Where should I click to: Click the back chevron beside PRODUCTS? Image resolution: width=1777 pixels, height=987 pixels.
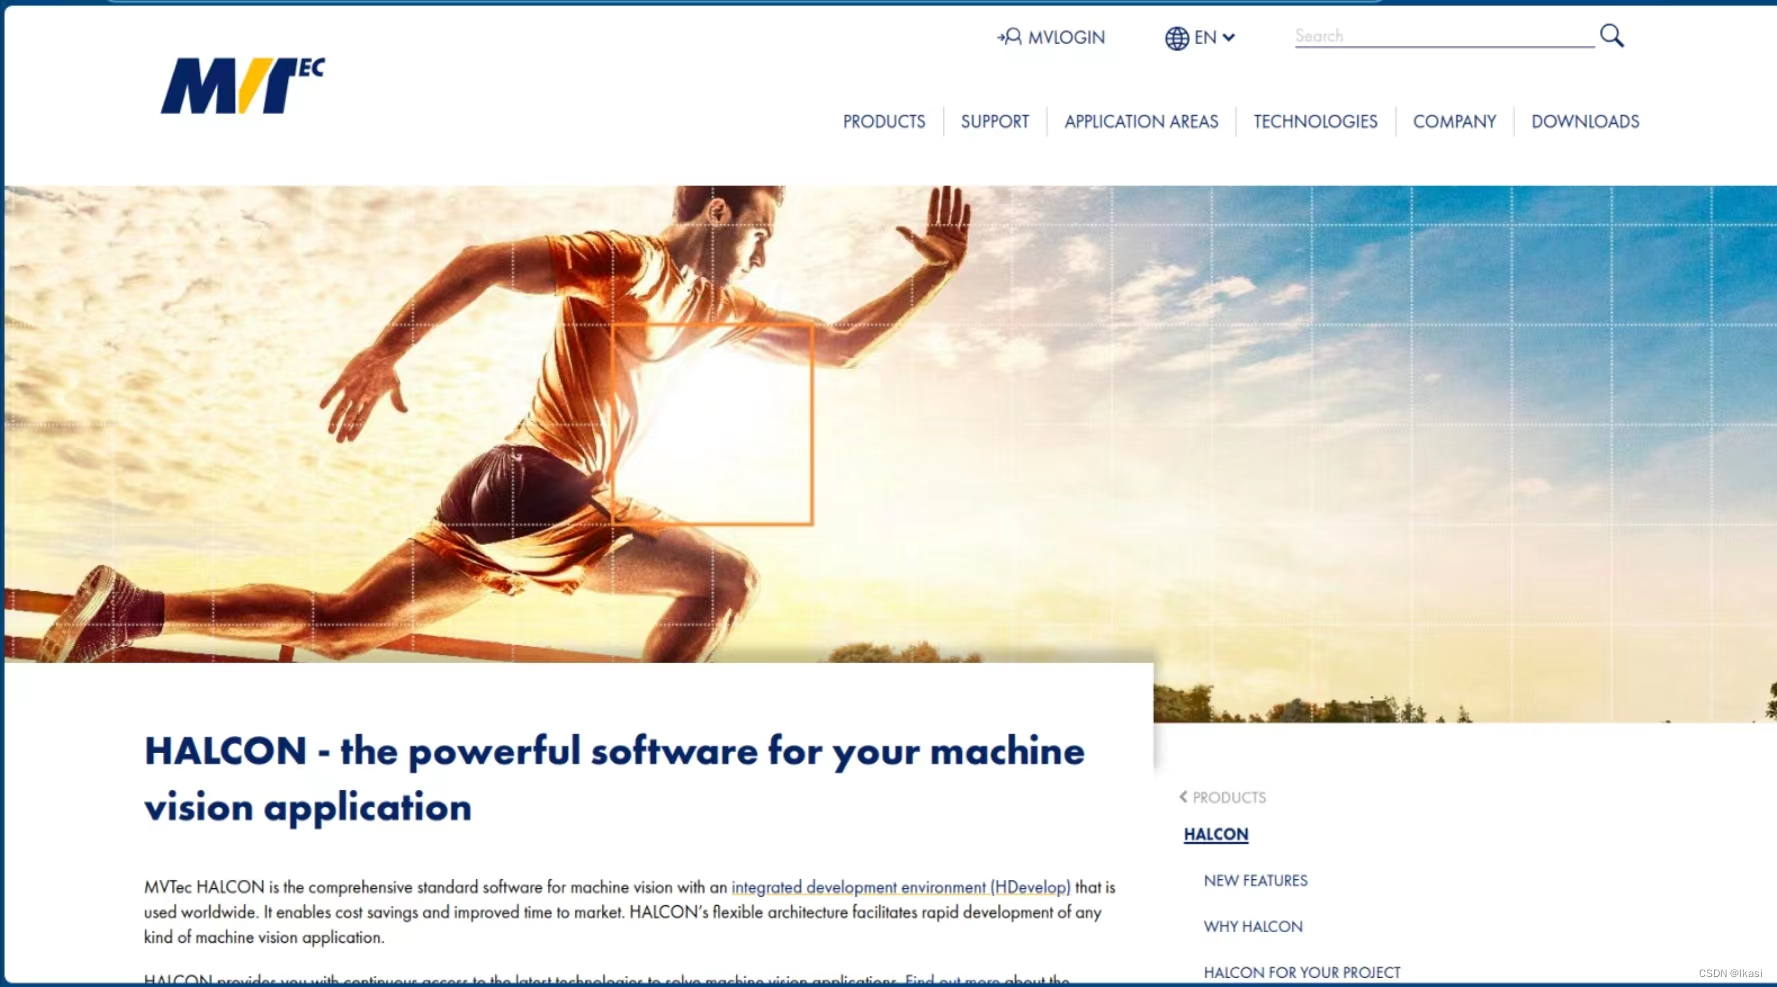tap(1183, 797)
